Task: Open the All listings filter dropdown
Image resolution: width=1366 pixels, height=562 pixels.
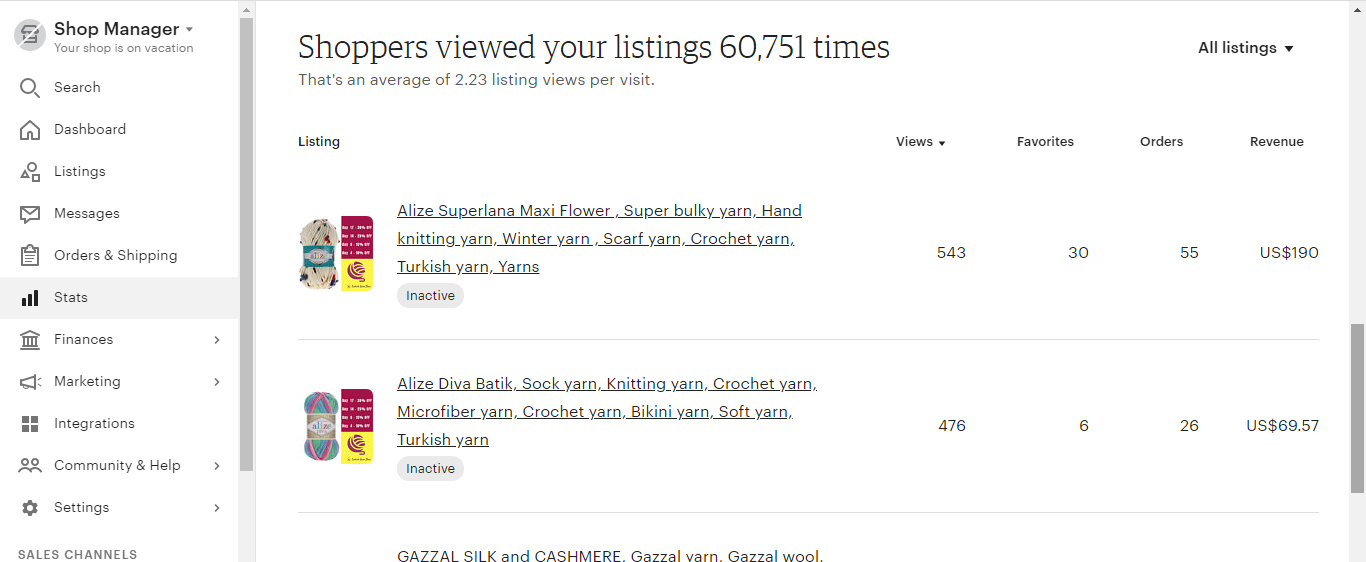Action: tap(1246, 48)
